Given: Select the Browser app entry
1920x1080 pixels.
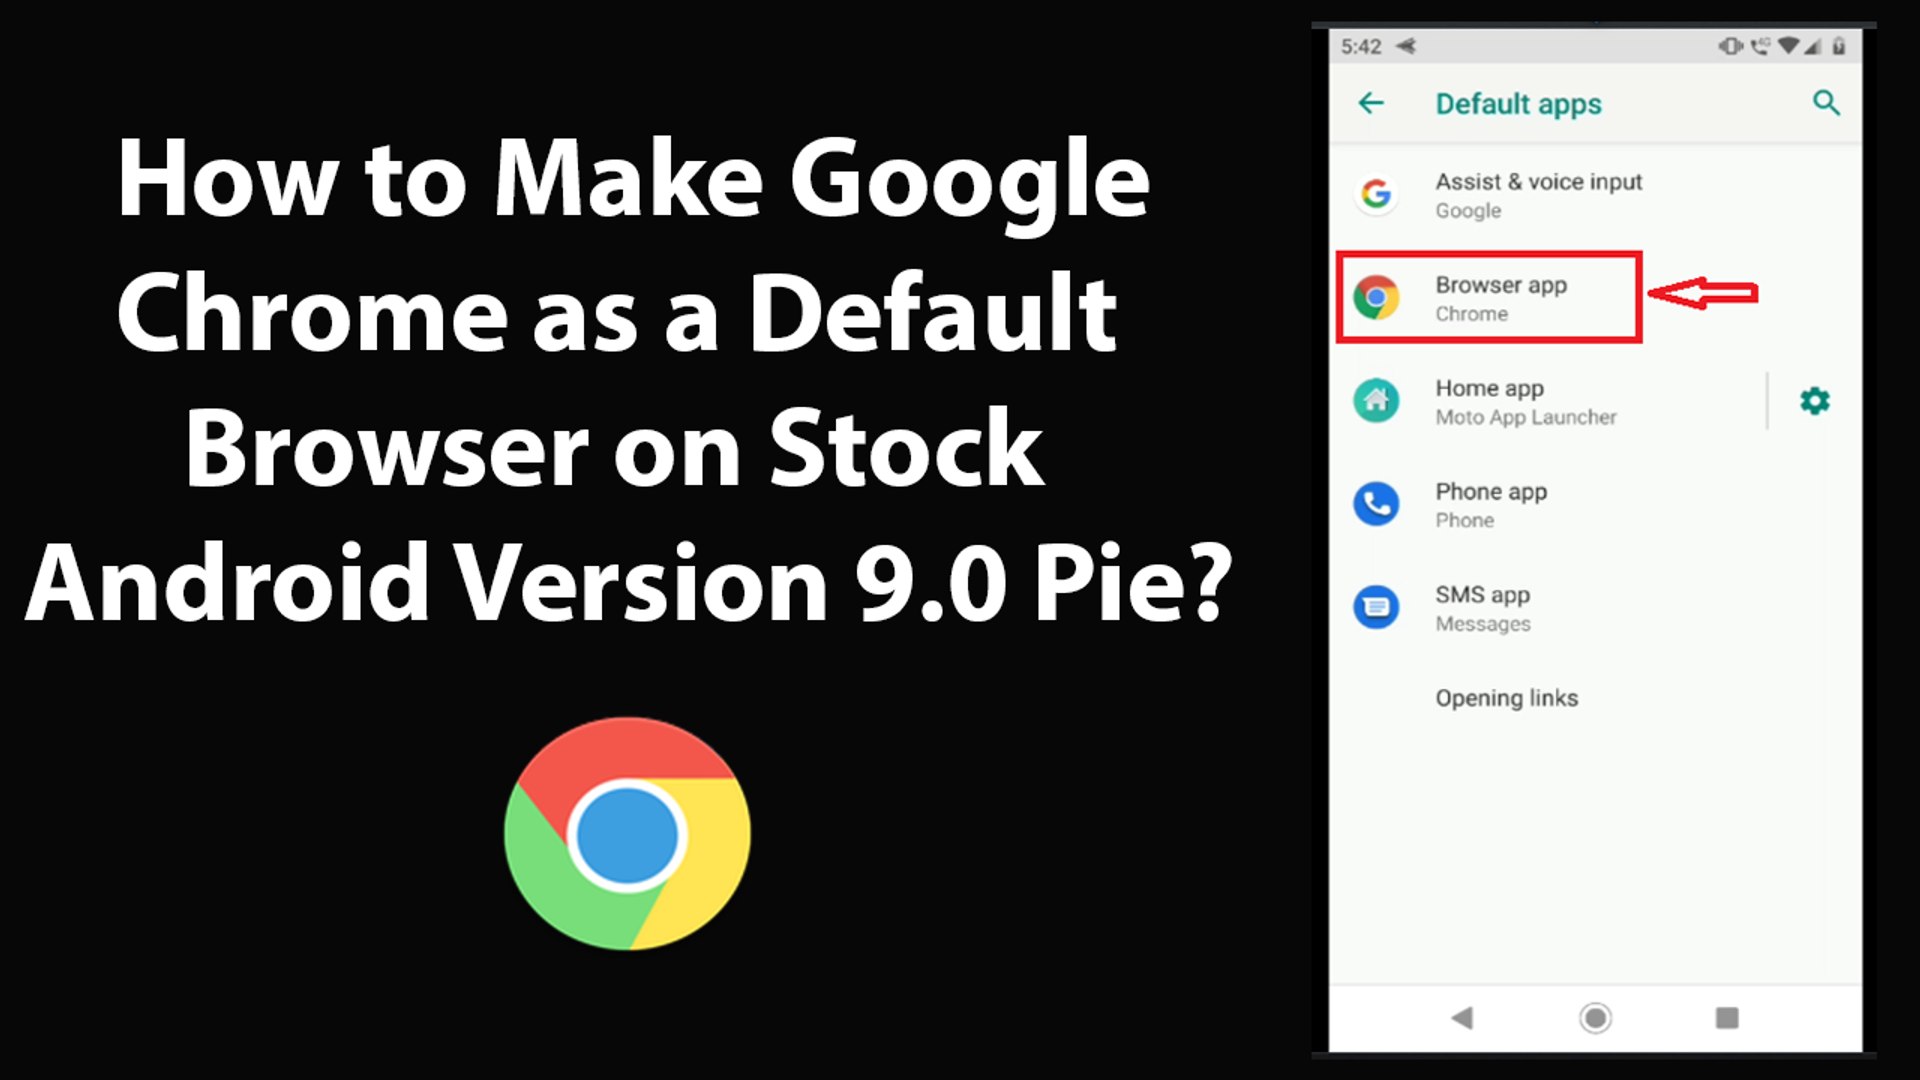Looking at the screenshot, I should point(1500,298).
